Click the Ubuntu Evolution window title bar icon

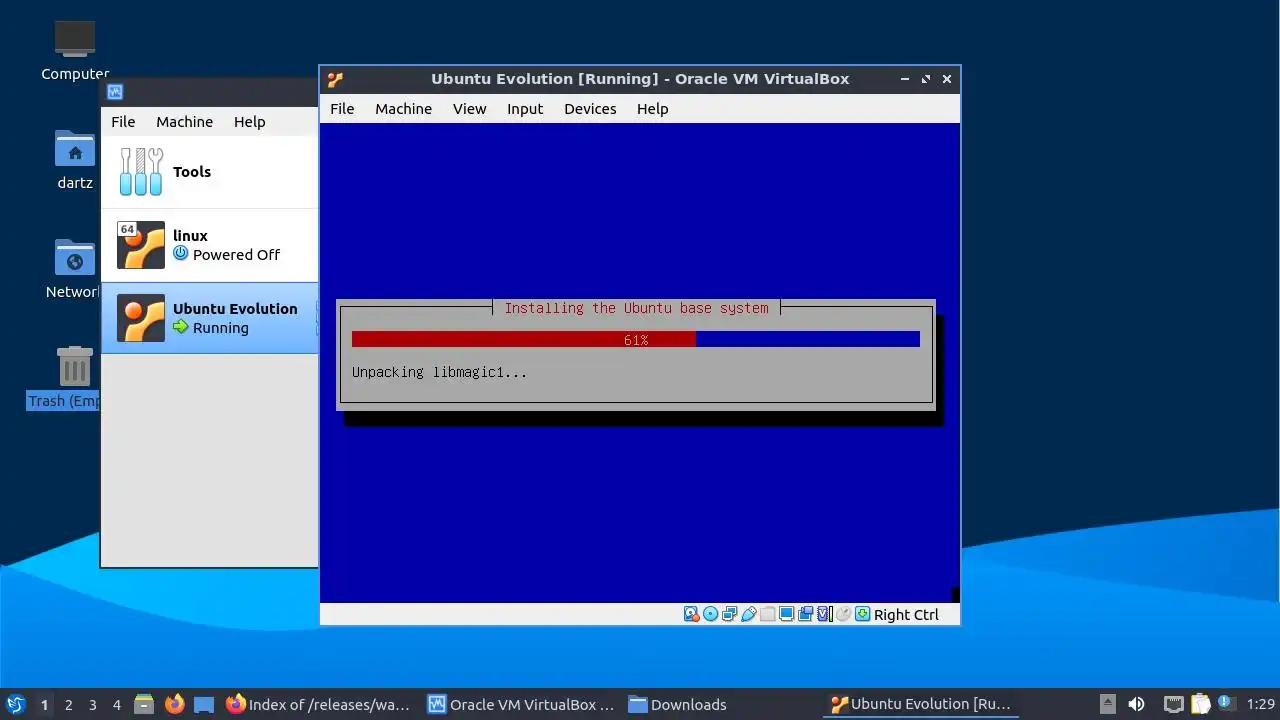point(336,79)
